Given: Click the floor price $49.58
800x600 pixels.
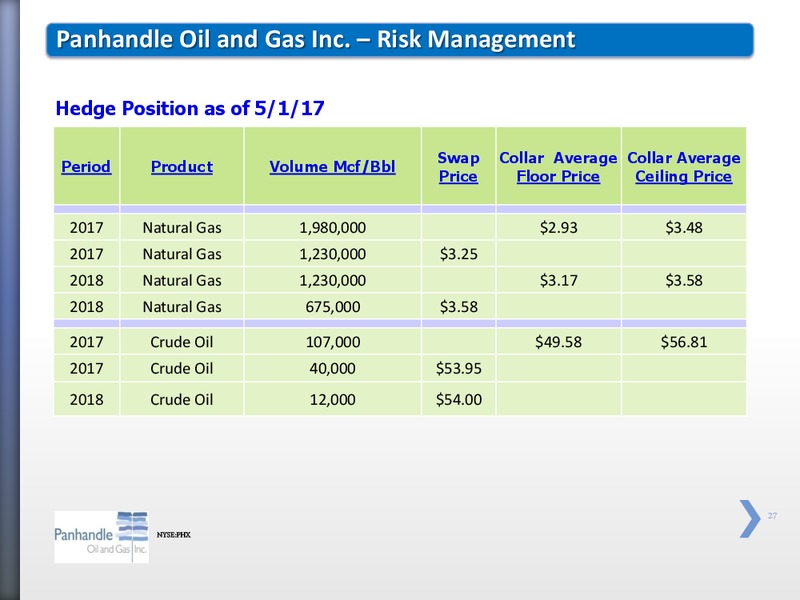Looking at the screenshot, I should click(558, 342).
